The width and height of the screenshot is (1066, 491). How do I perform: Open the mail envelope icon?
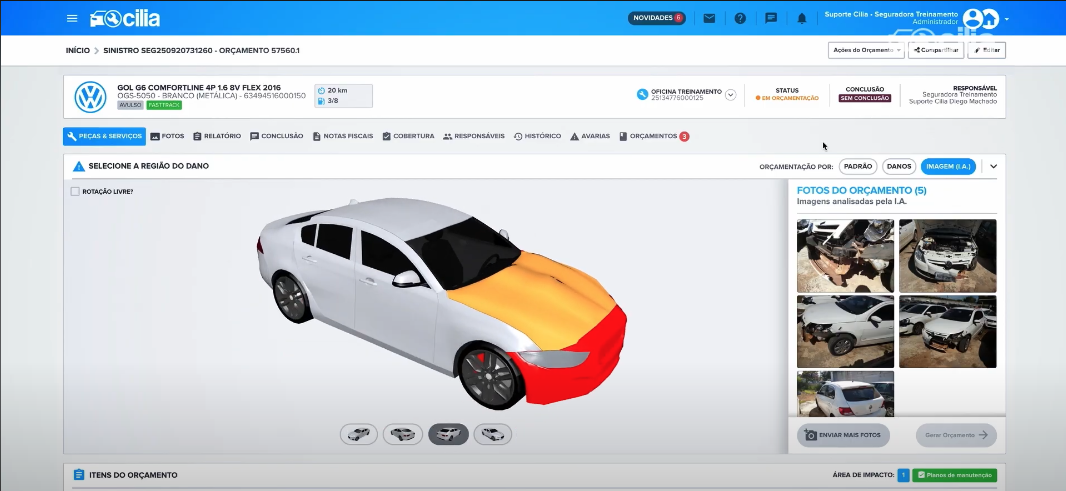[709, 18]
